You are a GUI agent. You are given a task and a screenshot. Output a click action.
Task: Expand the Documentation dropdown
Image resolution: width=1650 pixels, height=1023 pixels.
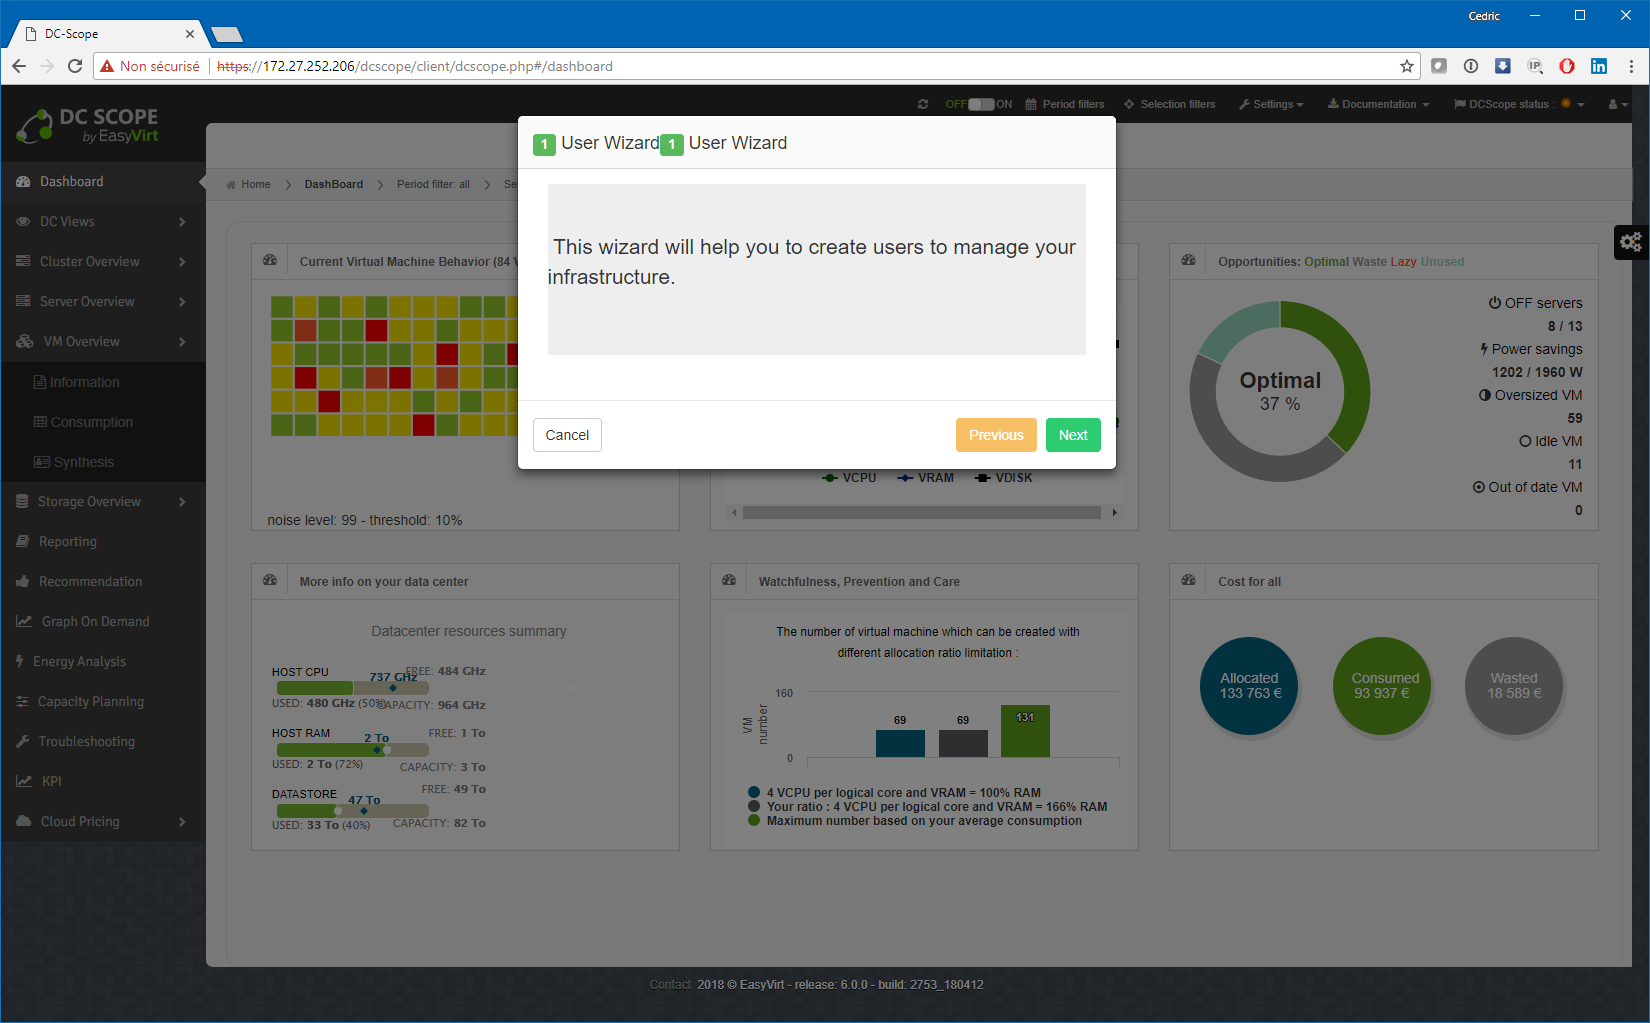pos(1378,104)
